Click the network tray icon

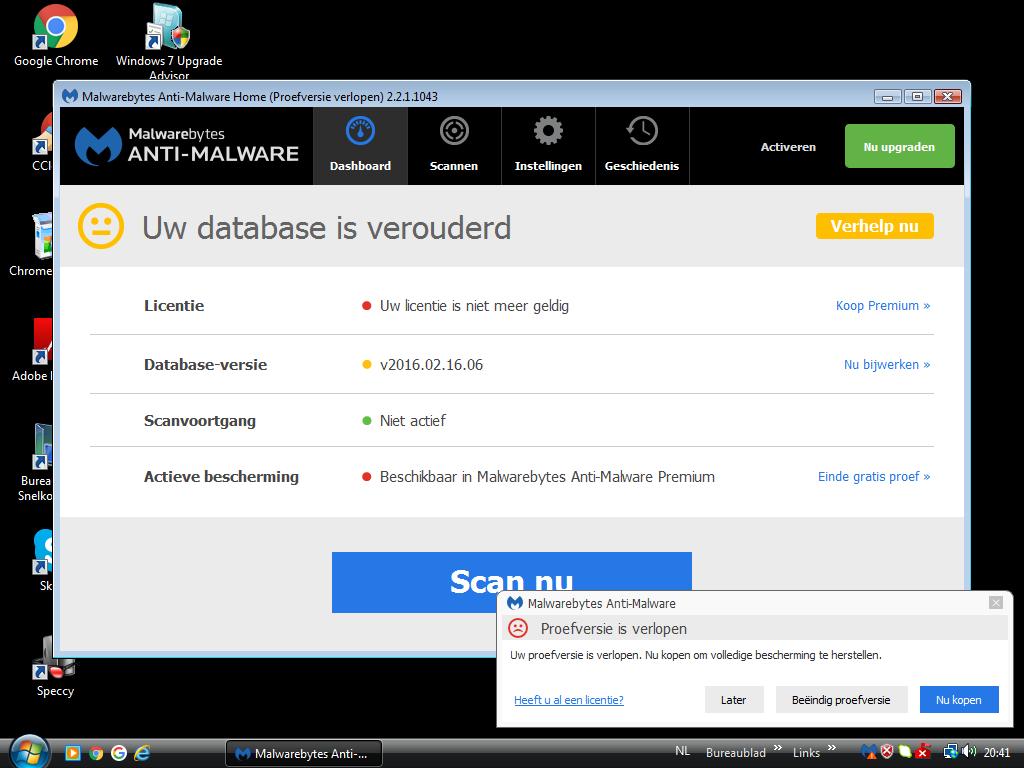tap(951, 752)
